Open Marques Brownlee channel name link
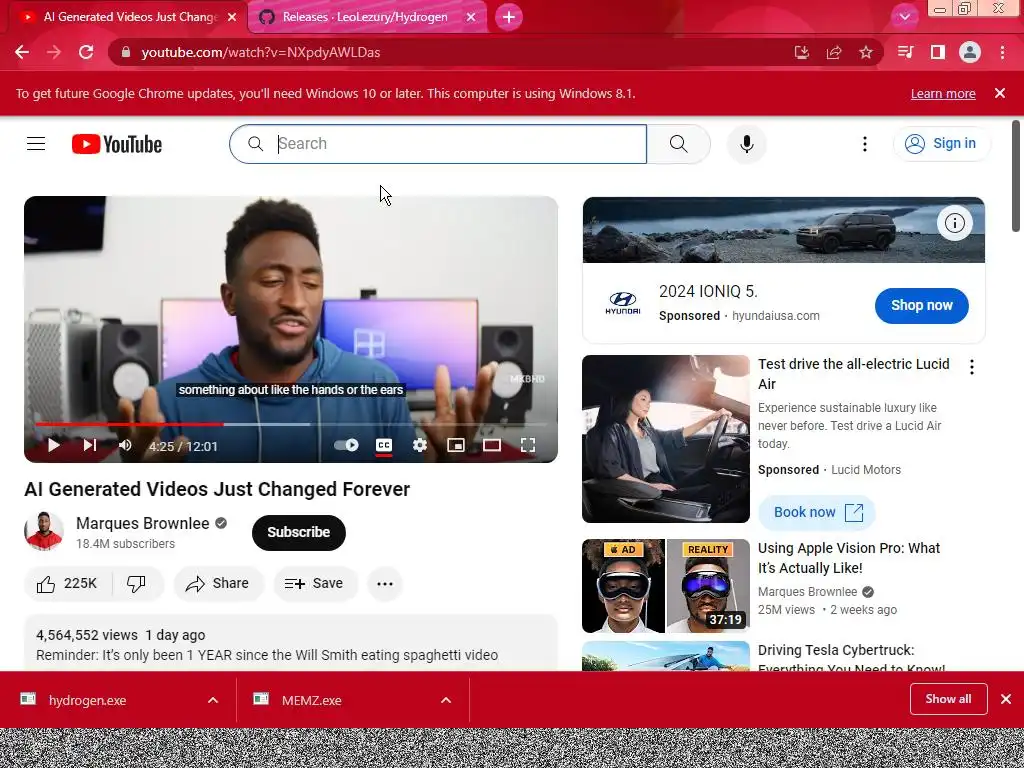Viewport: 1024px width, 768px height. [142, 523]
